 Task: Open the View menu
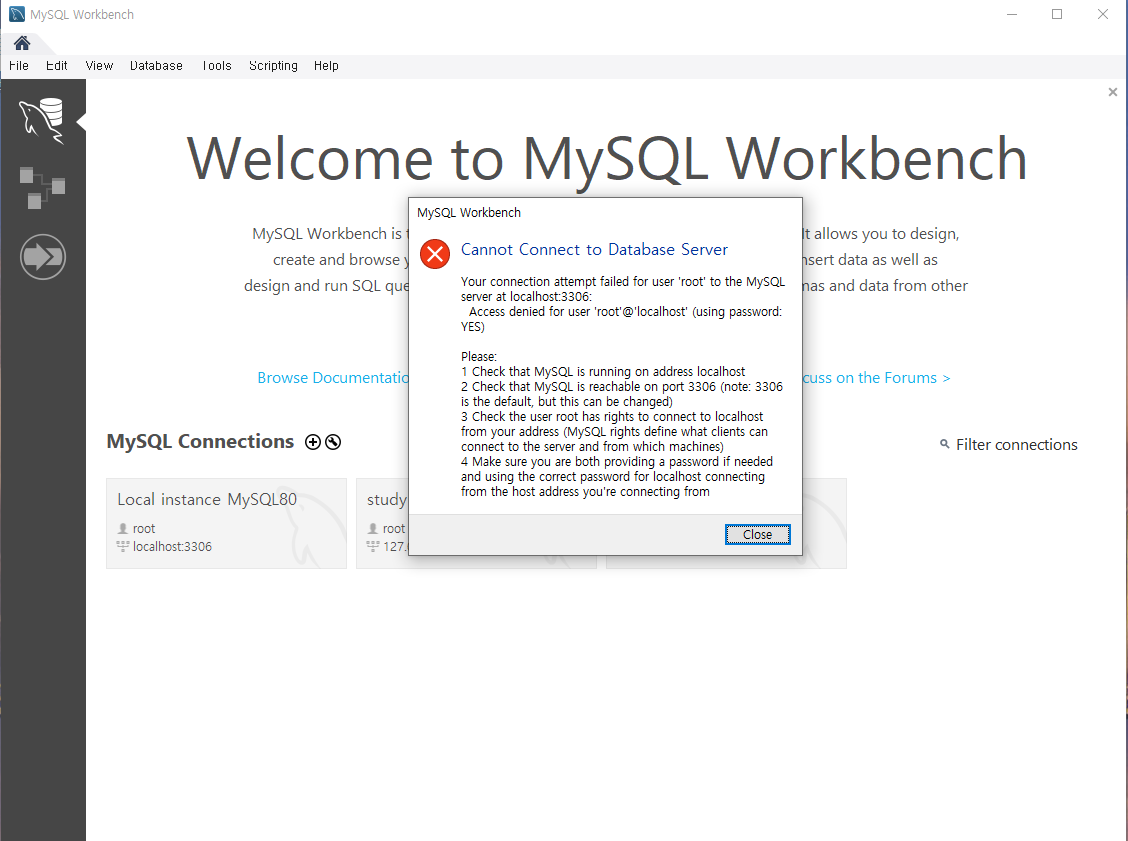click(x=99, y=65)
